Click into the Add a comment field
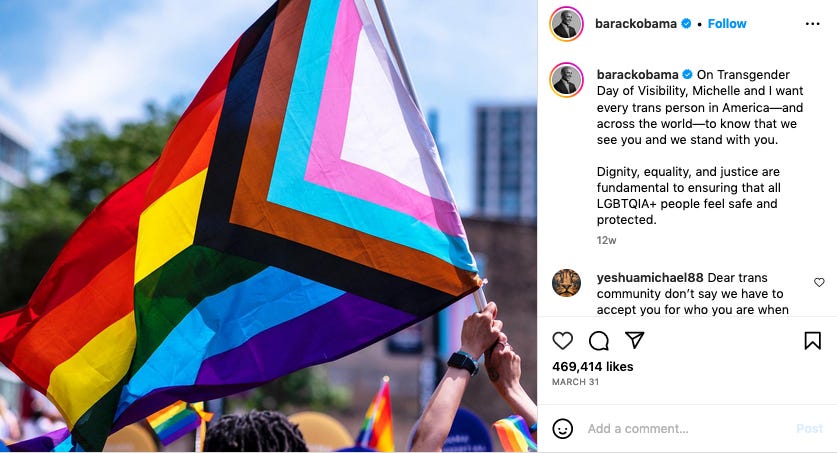 (x=689, y=428)
